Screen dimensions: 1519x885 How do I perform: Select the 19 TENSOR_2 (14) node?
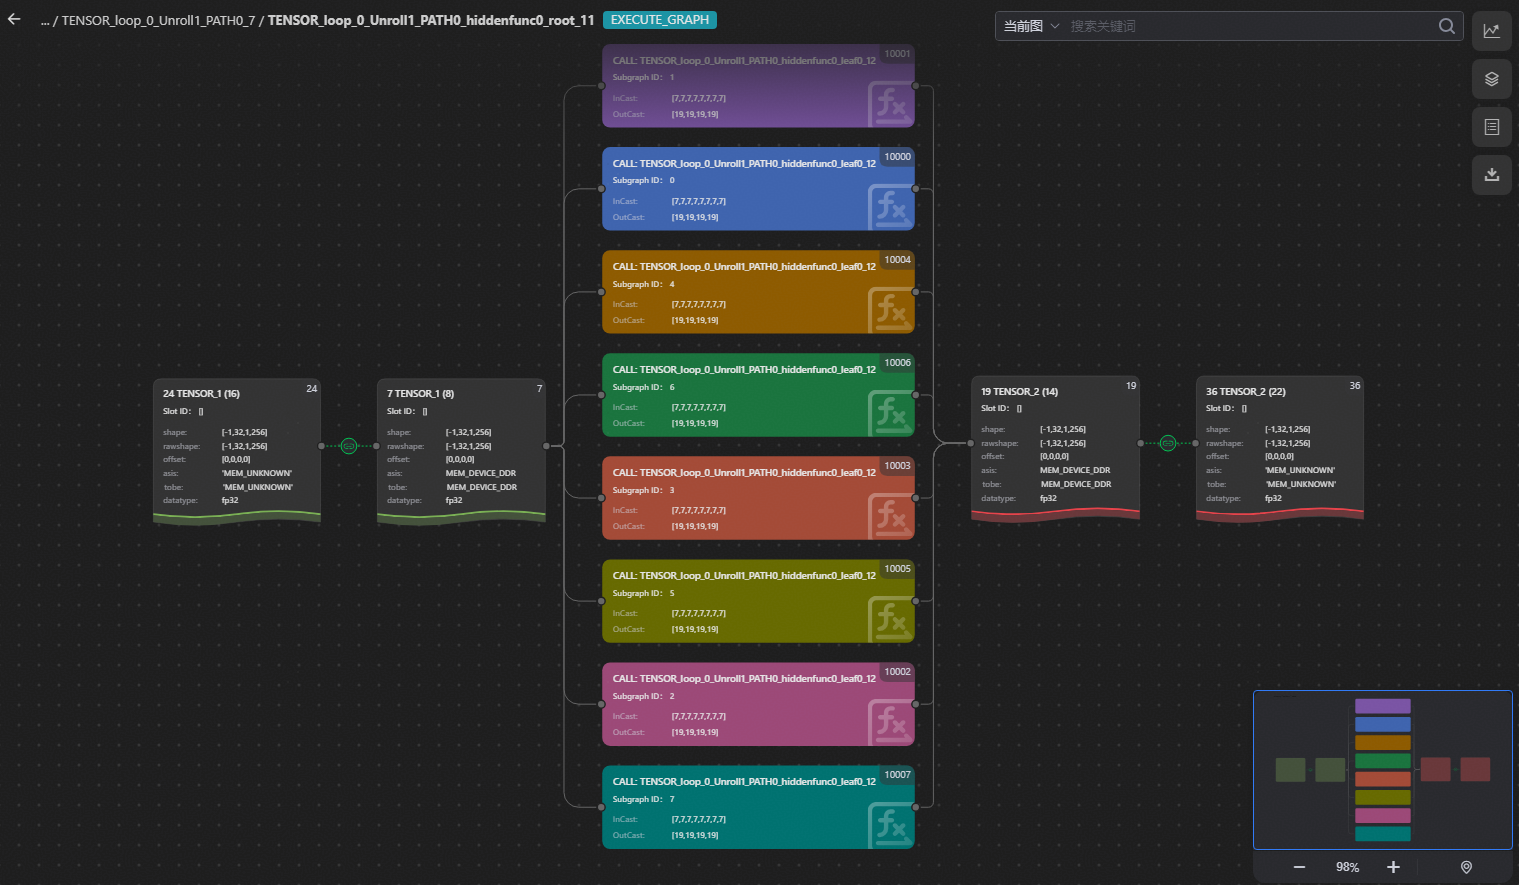pos(1055,447)
